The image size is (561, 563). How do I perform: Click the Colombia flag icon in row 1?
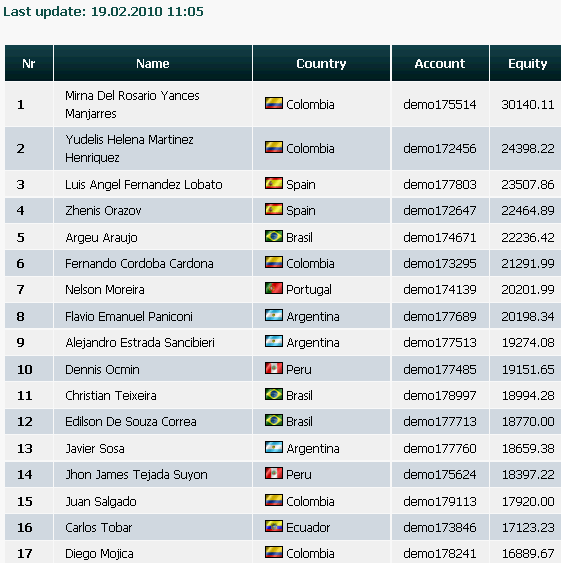274,103
